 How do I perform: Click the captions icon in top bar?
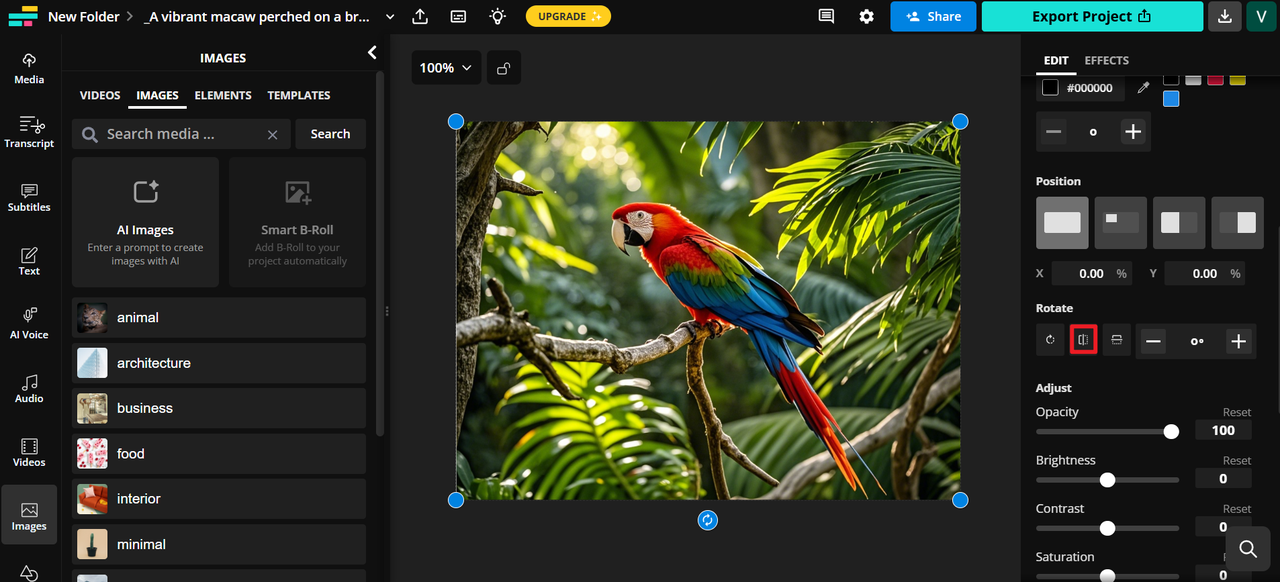click(458, 16)
